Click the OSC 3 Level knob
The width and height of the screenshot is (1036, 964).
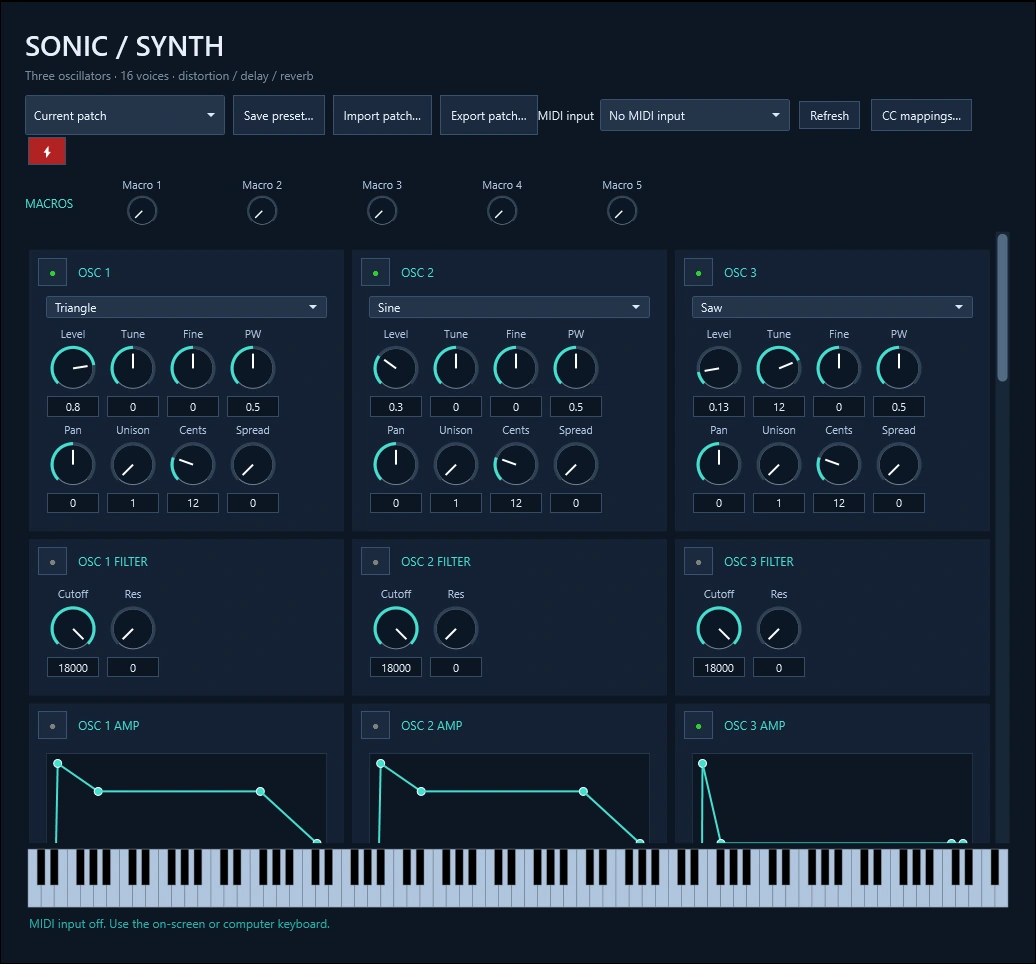719,368
